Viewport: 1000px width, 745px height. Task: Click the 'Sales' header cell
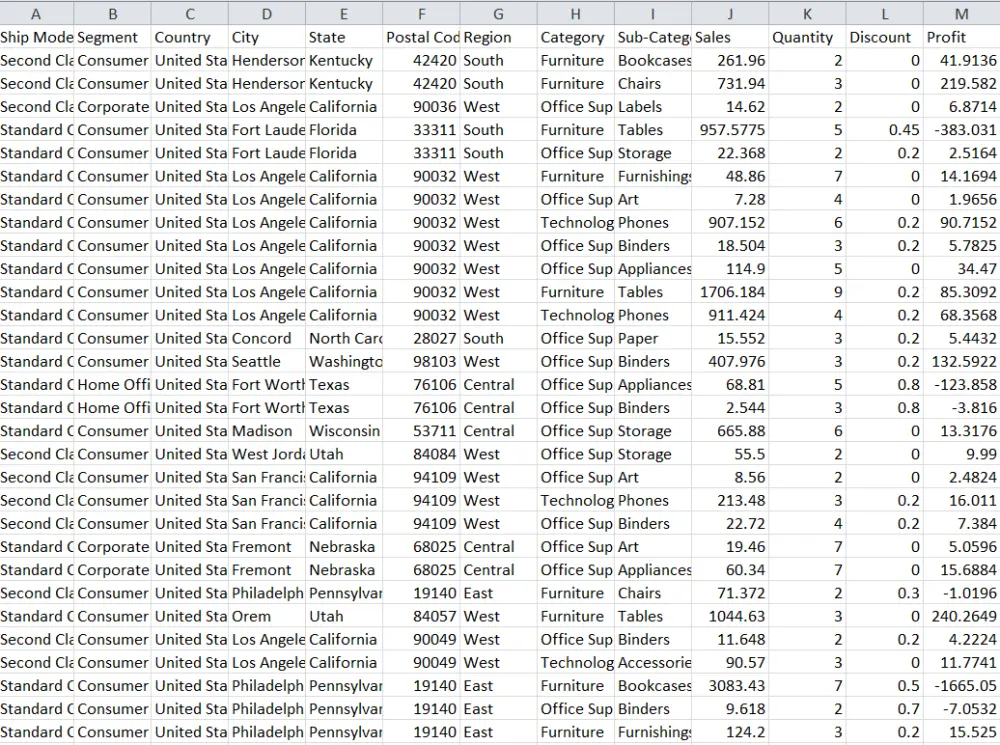730,38
